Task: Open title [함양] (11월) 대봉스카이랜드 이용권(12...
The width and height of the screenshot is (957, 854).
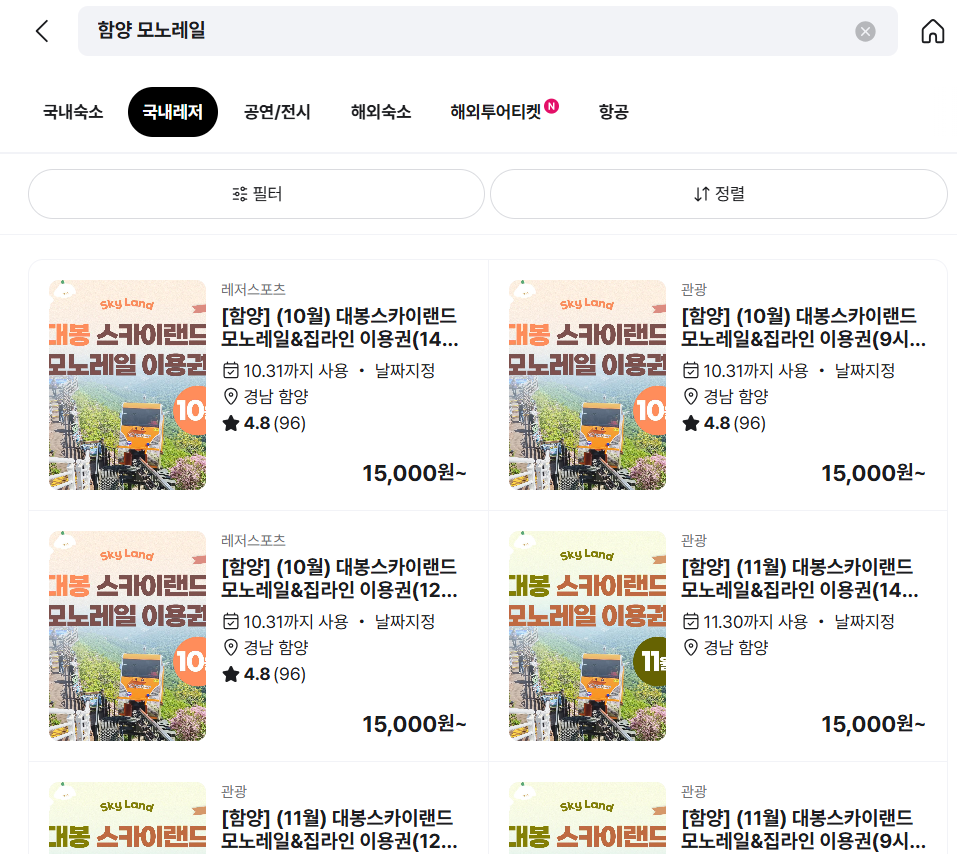Action: tap(339, 829)
